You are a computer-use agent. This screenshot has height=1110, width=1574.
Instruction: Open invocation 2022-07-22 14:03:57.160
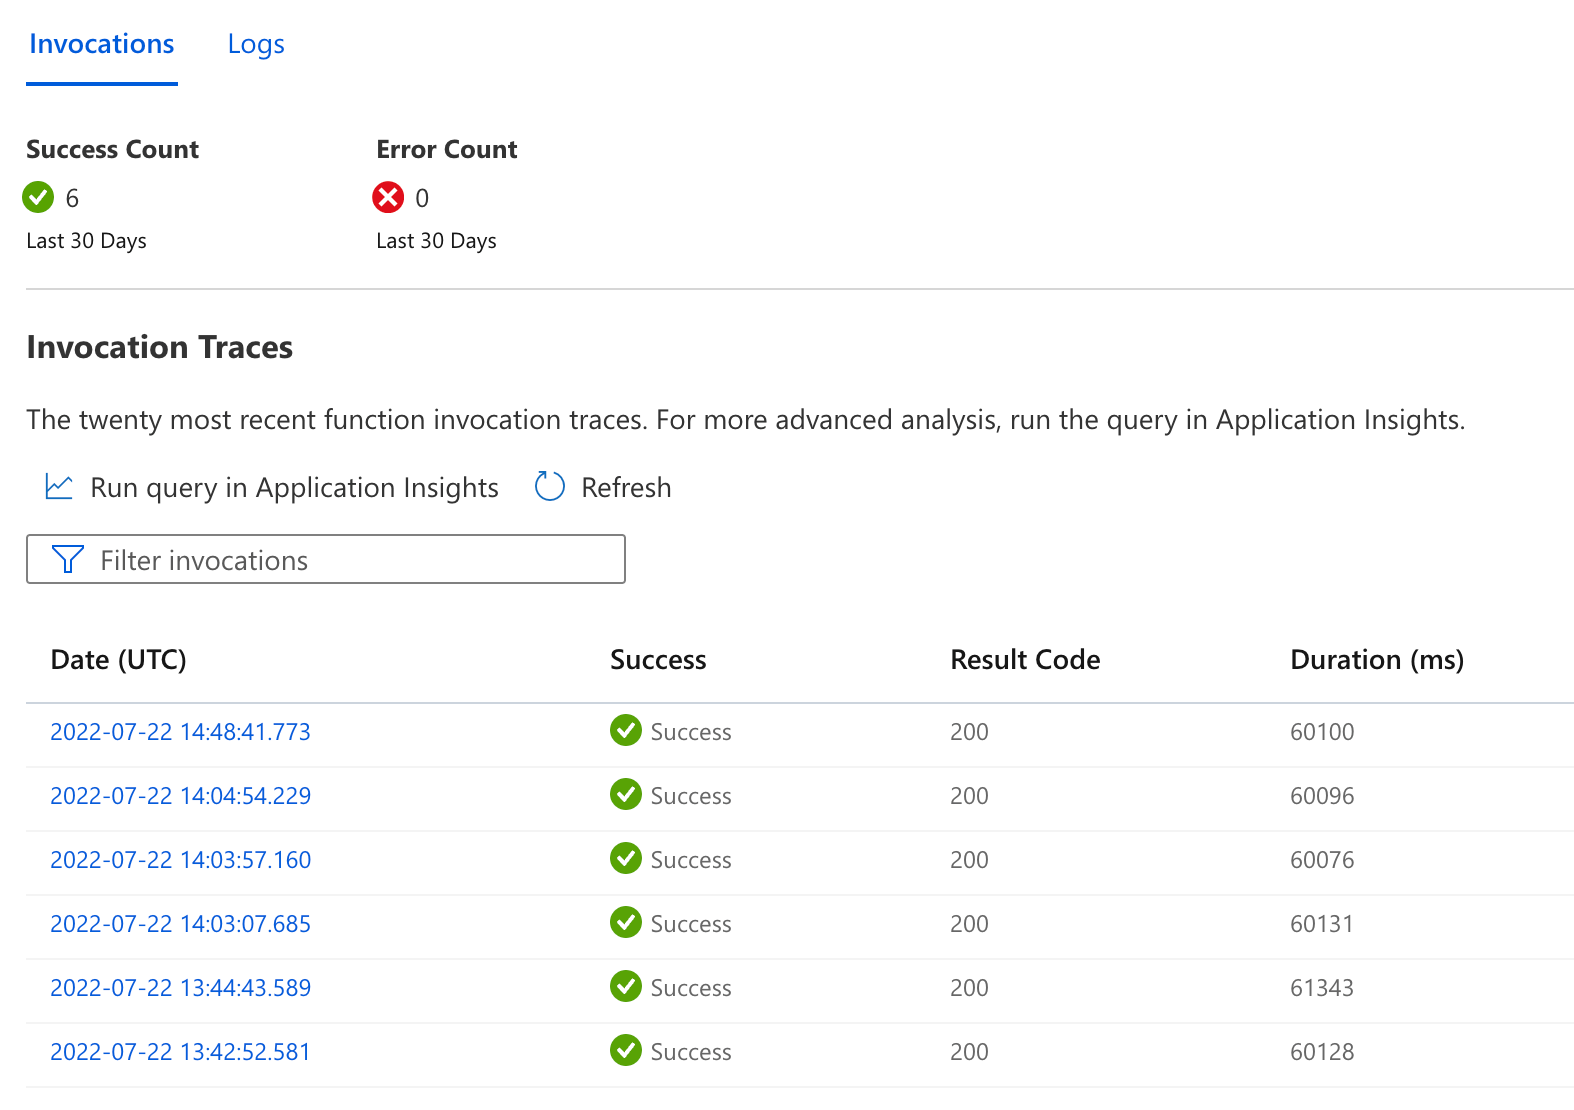pos(180,860)
